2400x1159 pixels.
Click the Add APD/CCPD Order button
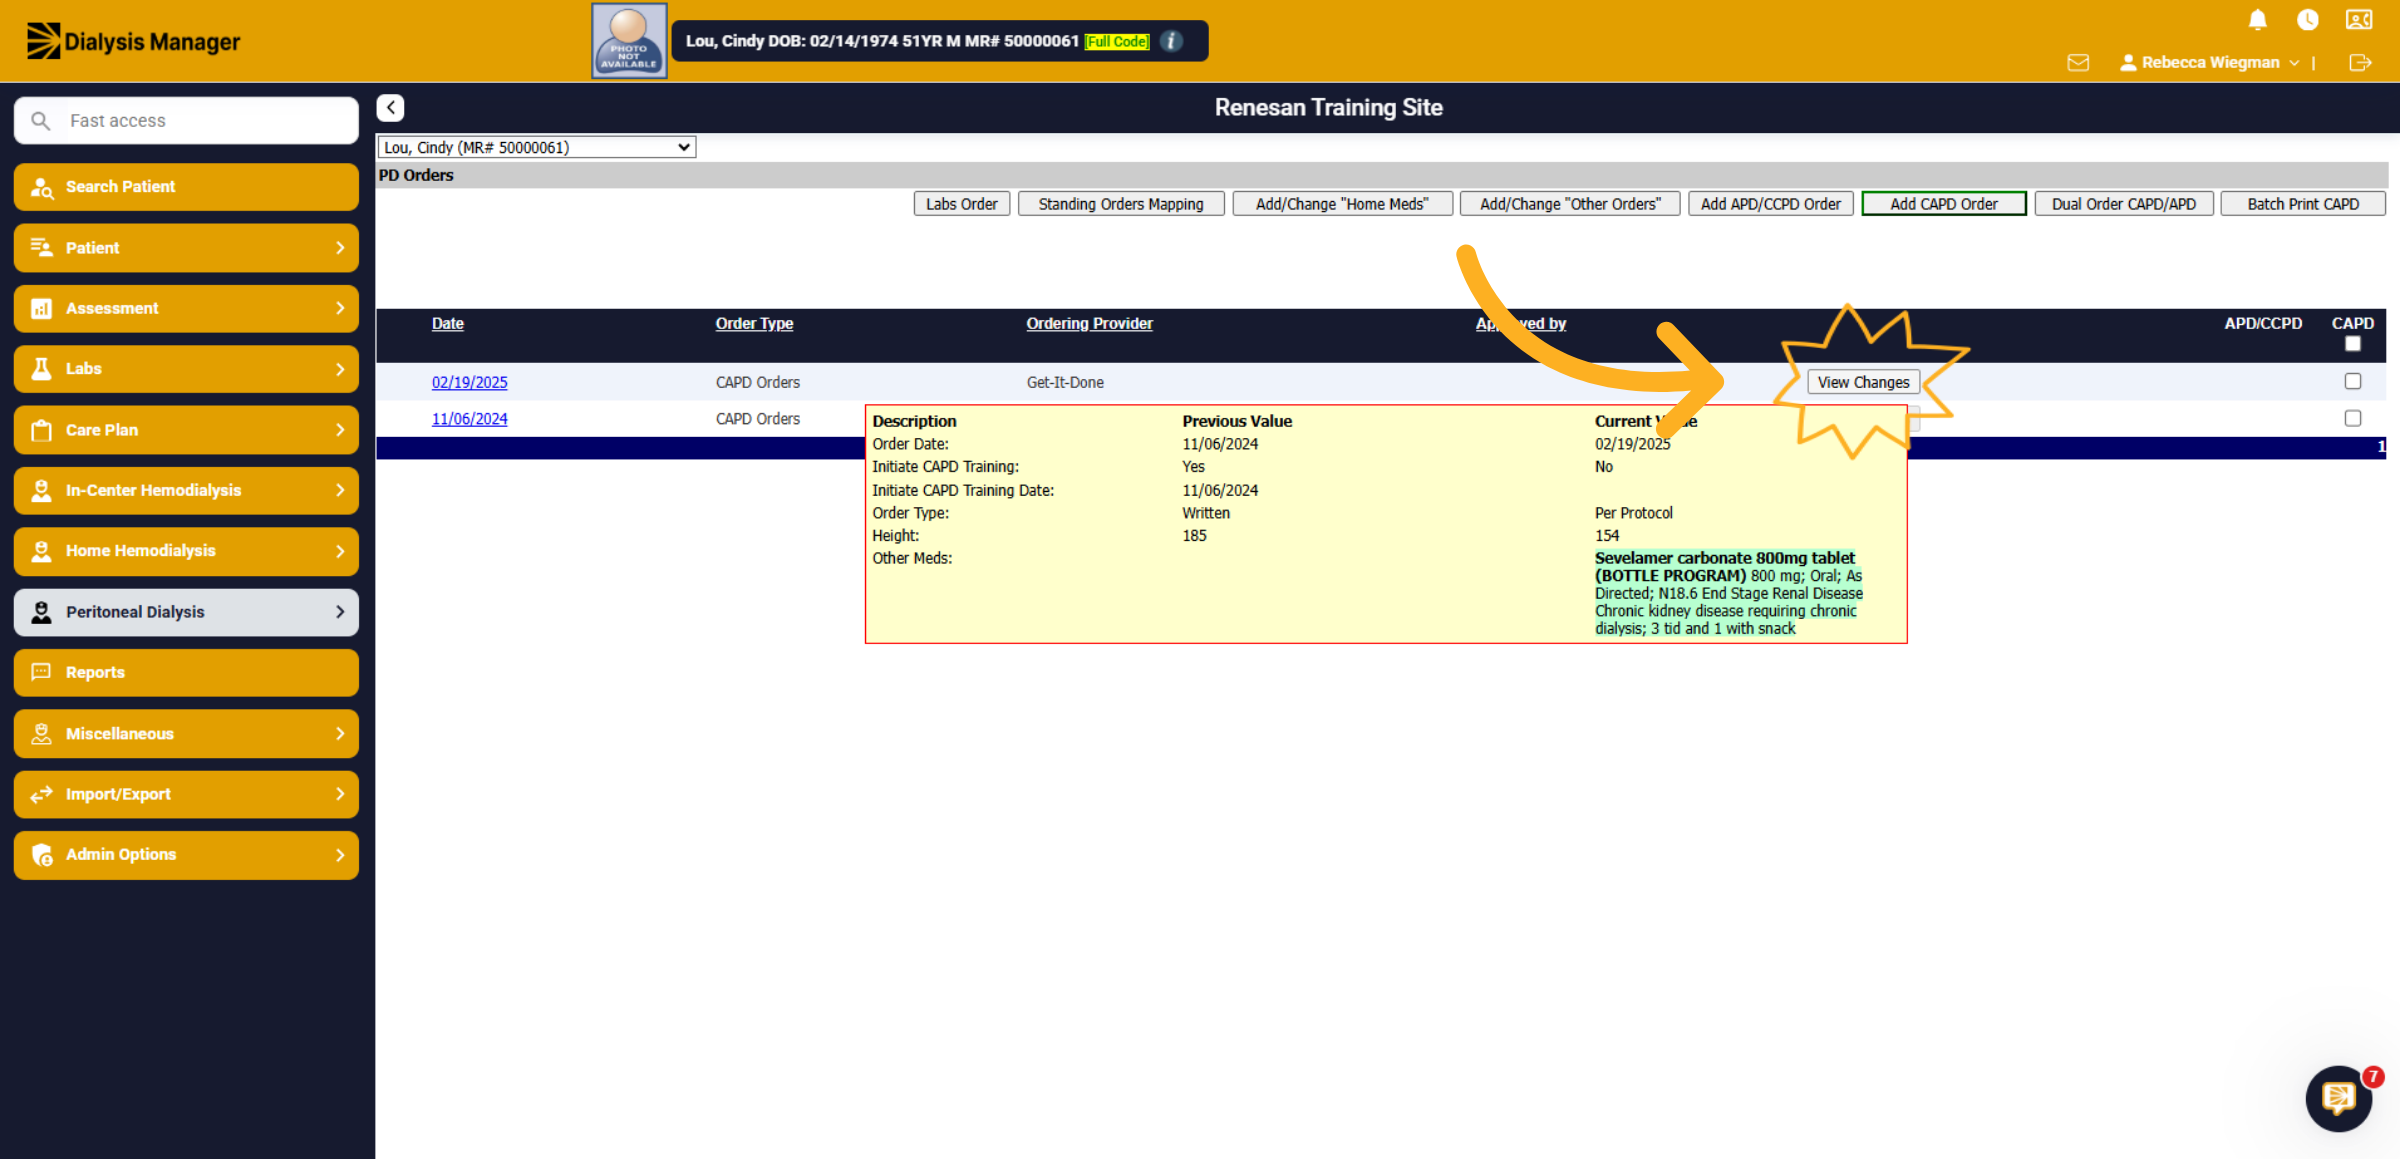1771,204
